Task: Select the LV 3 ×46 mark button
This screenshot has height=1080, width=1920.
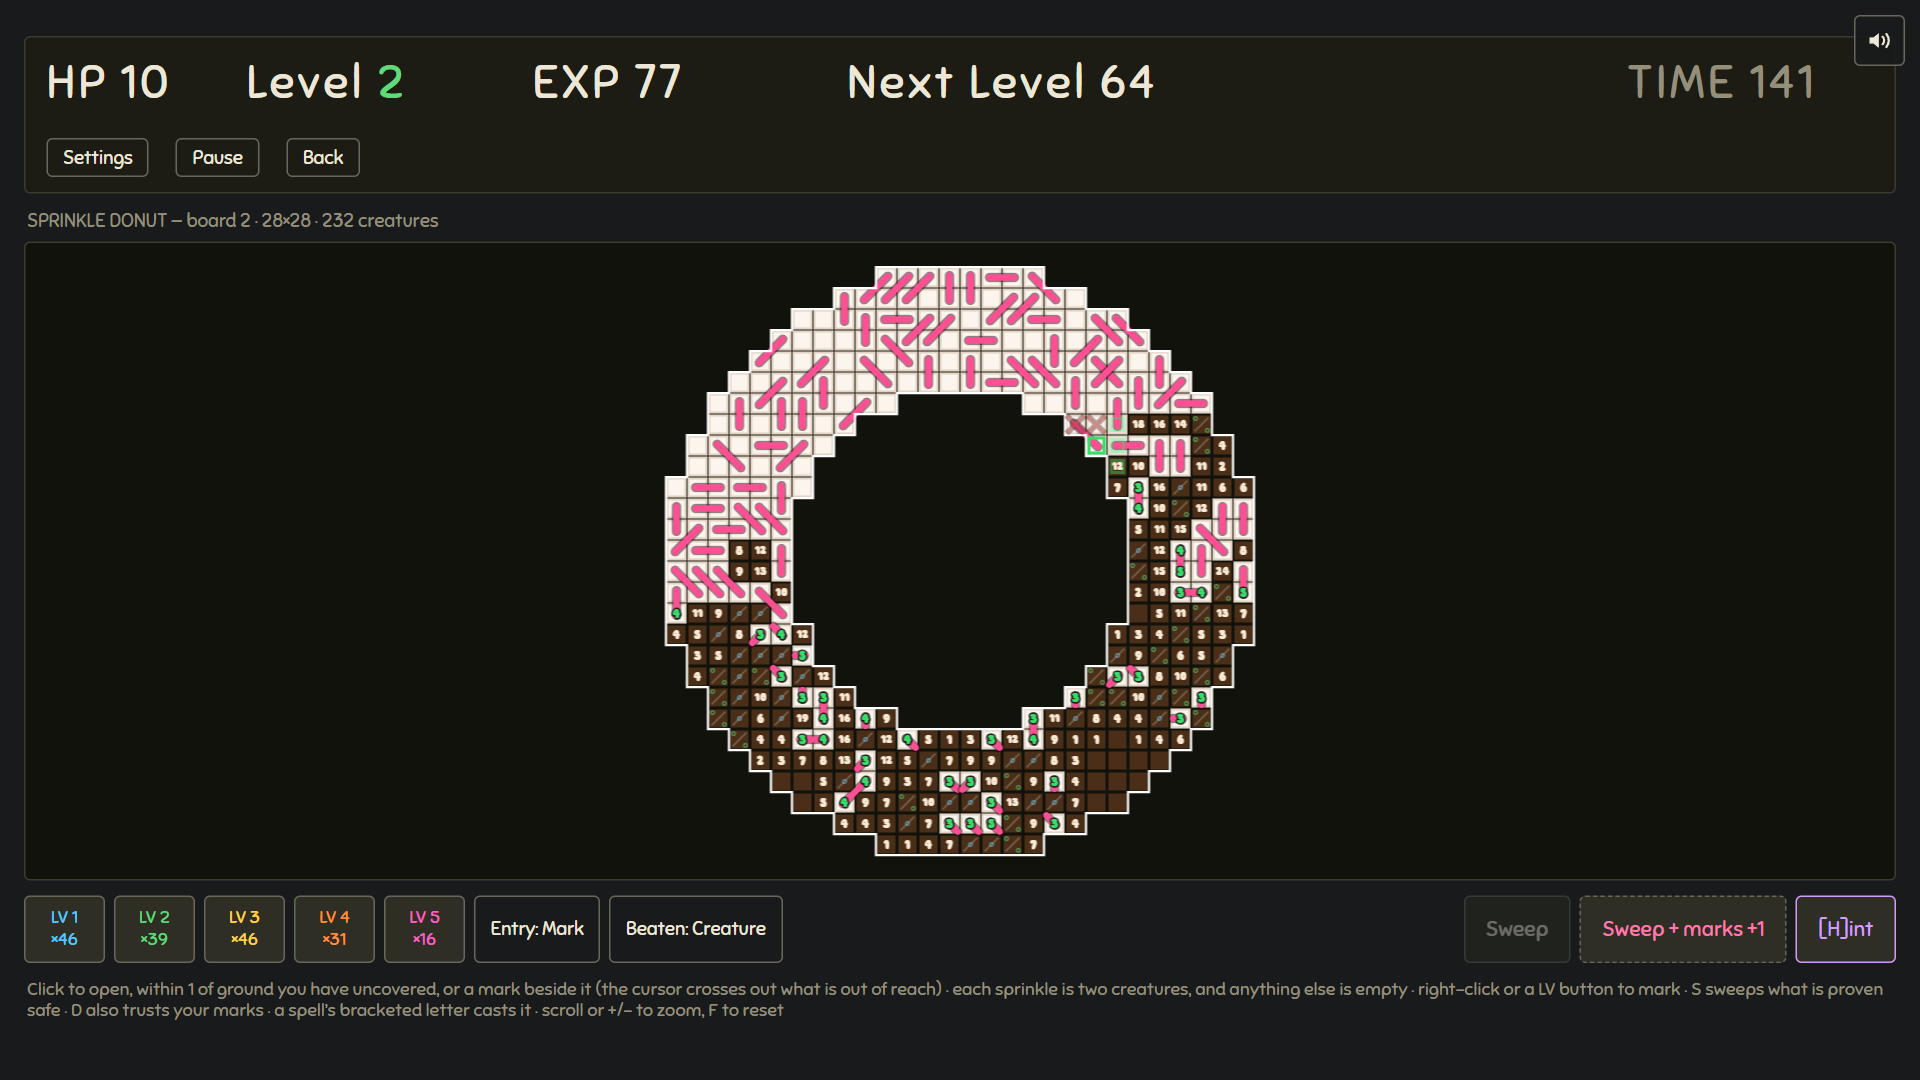Action: (244, 928)
